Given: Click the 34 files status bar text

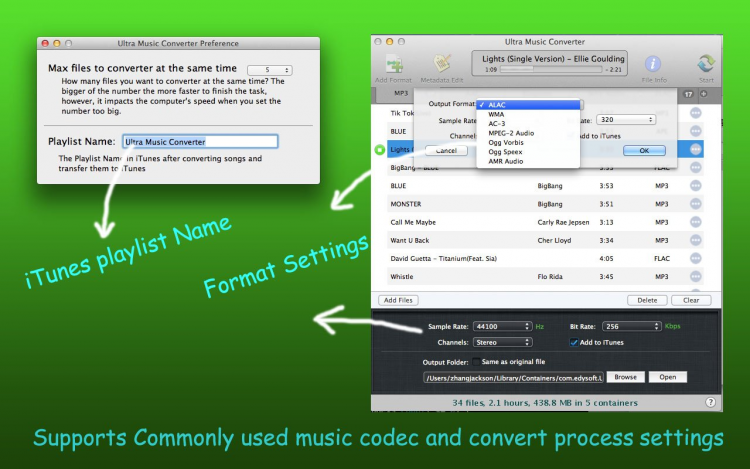Looking at the screenshot, I should pos(545,403).
